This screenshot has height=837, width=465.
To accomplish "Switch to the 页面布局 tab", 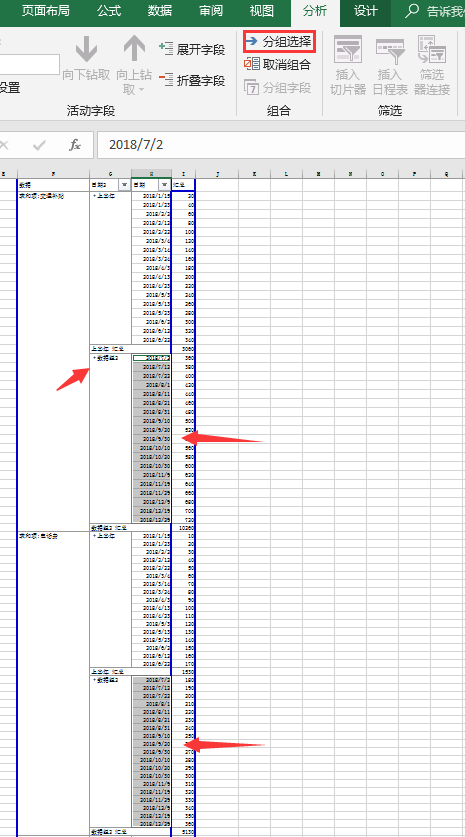I will point(45,11).
